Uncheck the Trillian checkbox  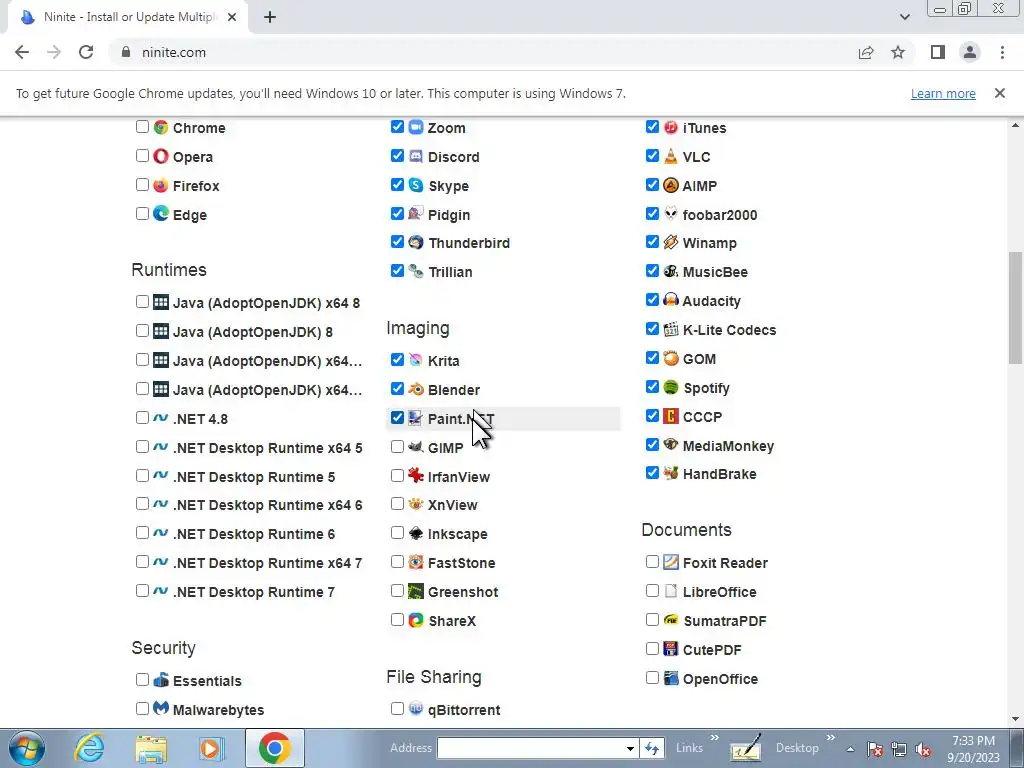tap(397, 270)
